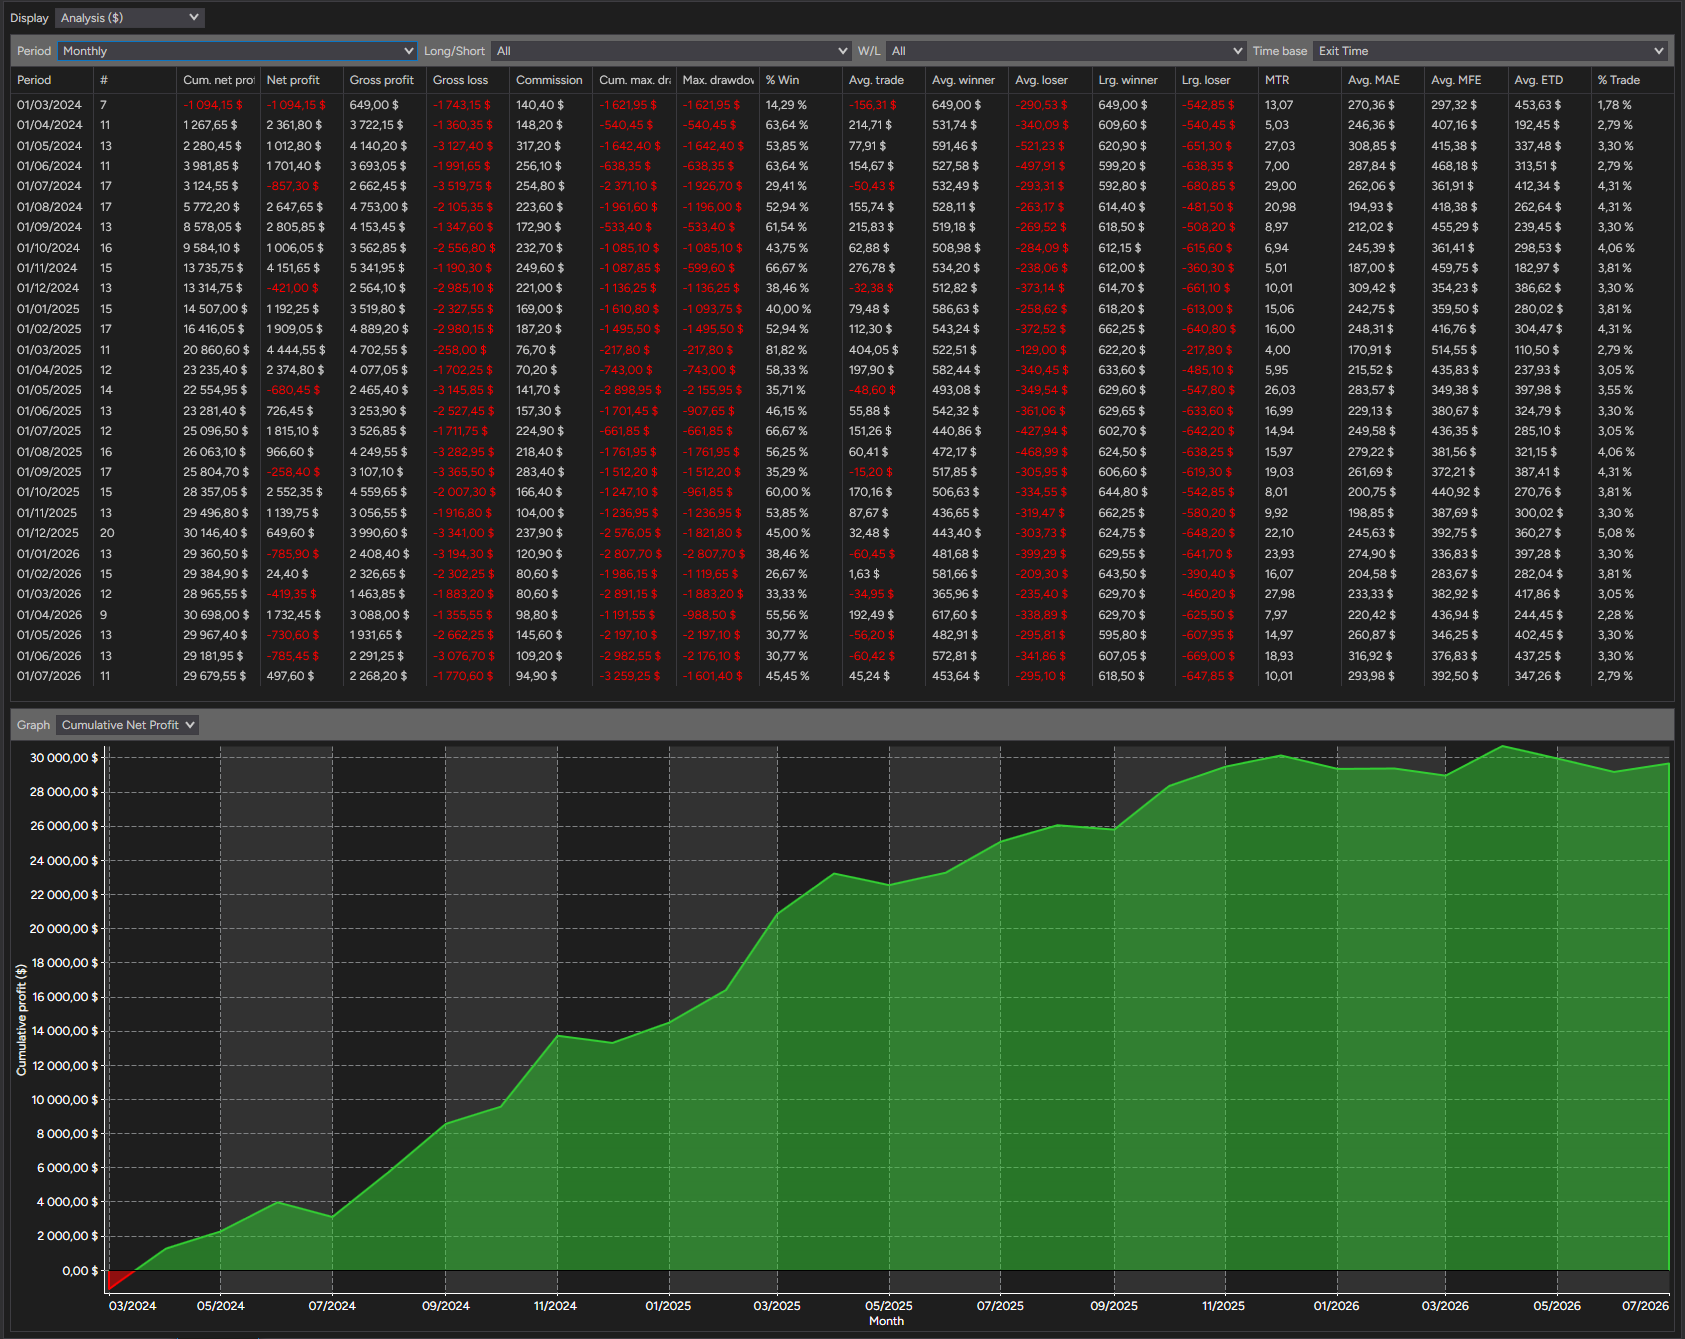Select the 01/12/2024 period cell
This screenshot has width=1685, height=1339.
pyautogui.click(x=49, y=288)
